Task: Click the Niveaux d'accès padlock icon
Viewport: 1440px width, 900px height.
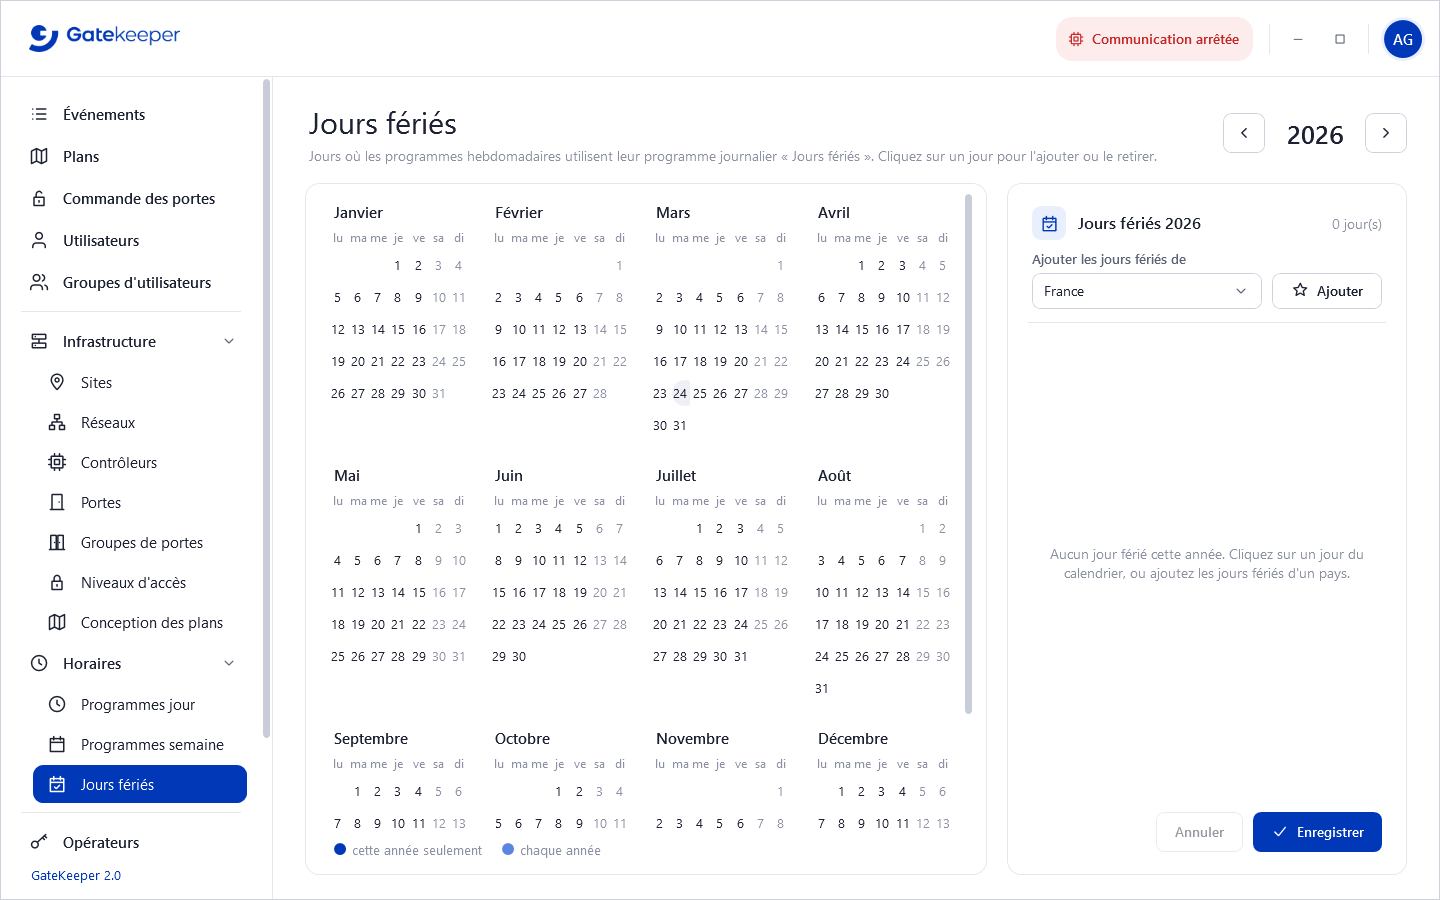Action: click(x=57, y=582)
